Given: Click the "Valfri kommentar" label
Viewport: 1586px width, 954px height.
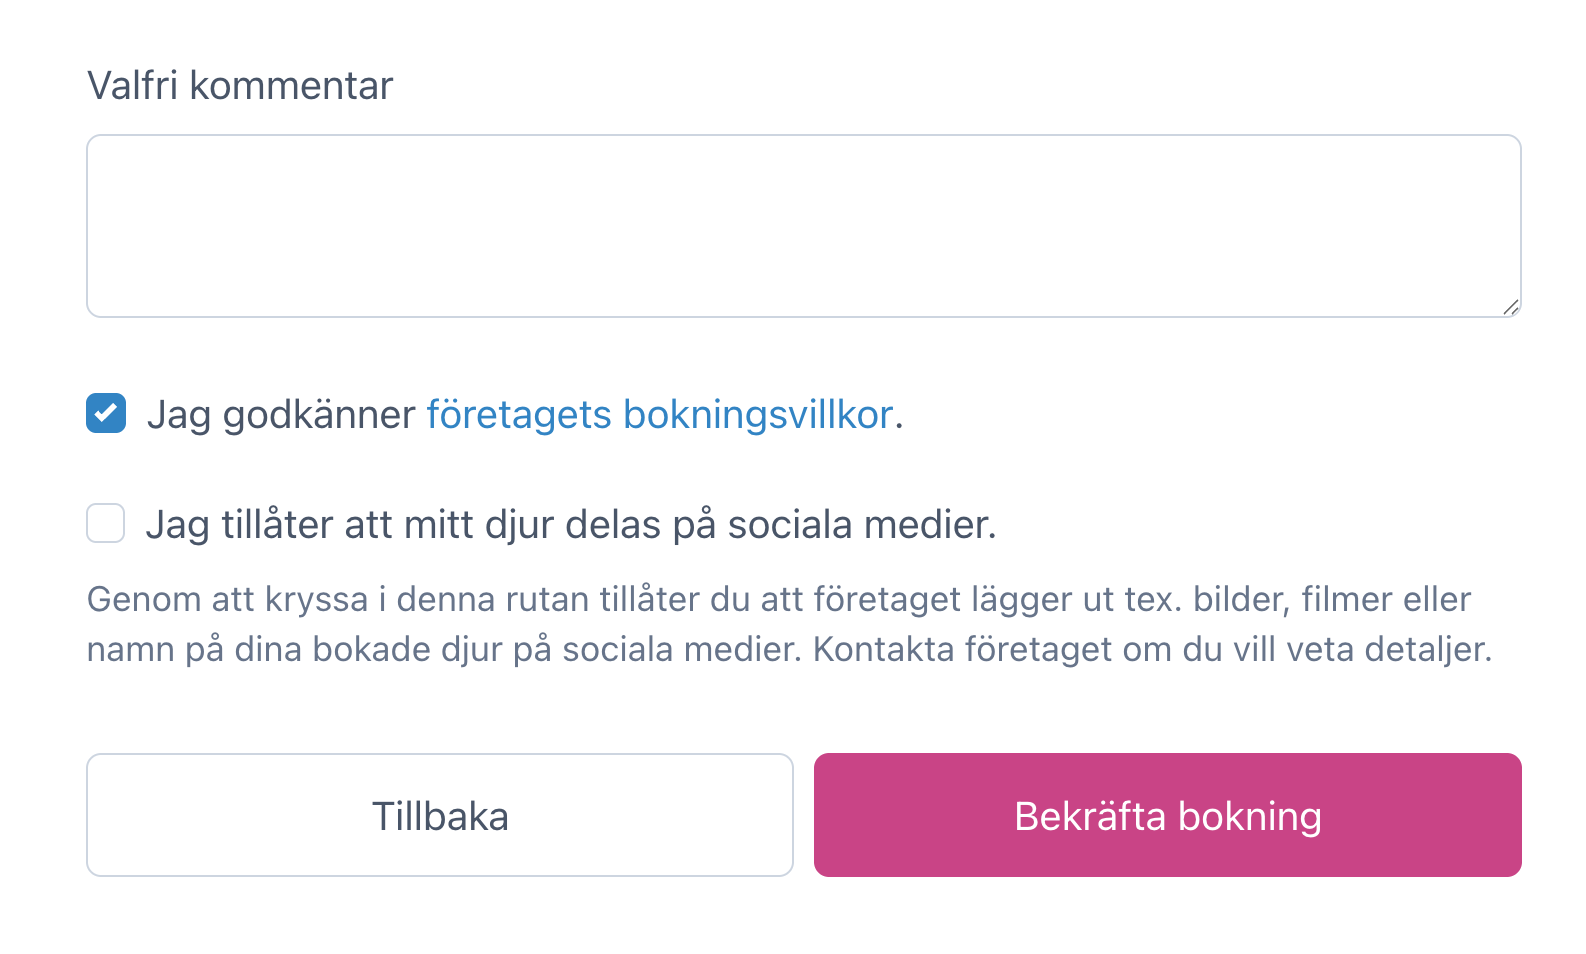Looking at the screenshot, I should (240, 85).
